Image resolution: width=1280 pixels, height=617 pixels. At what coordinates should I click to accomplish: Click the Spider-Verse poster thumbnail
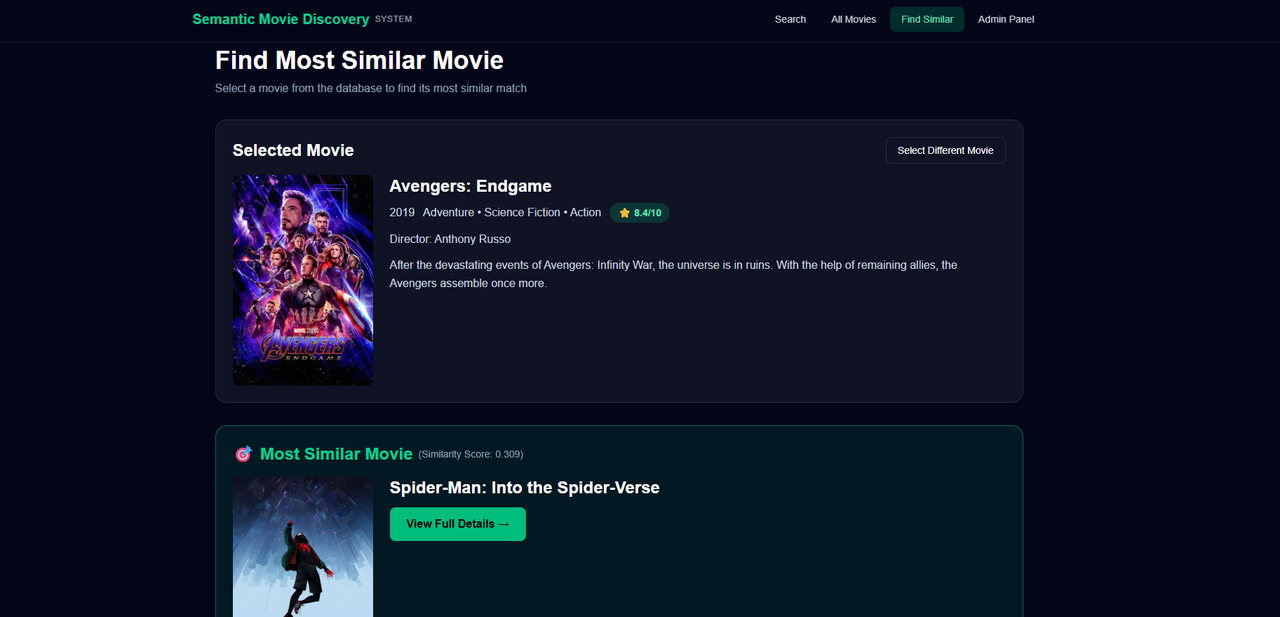[303, 546]
